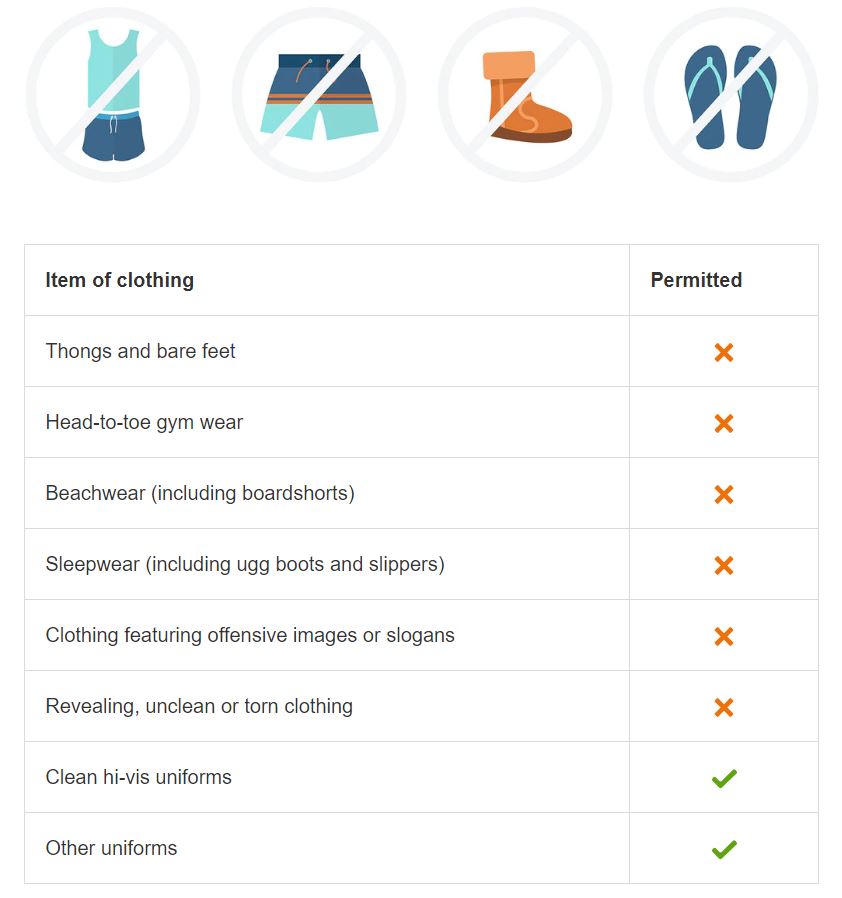The height and width of the screenshot is (898, 842).
Task: Select the Permitted column header
Action: 697,280
